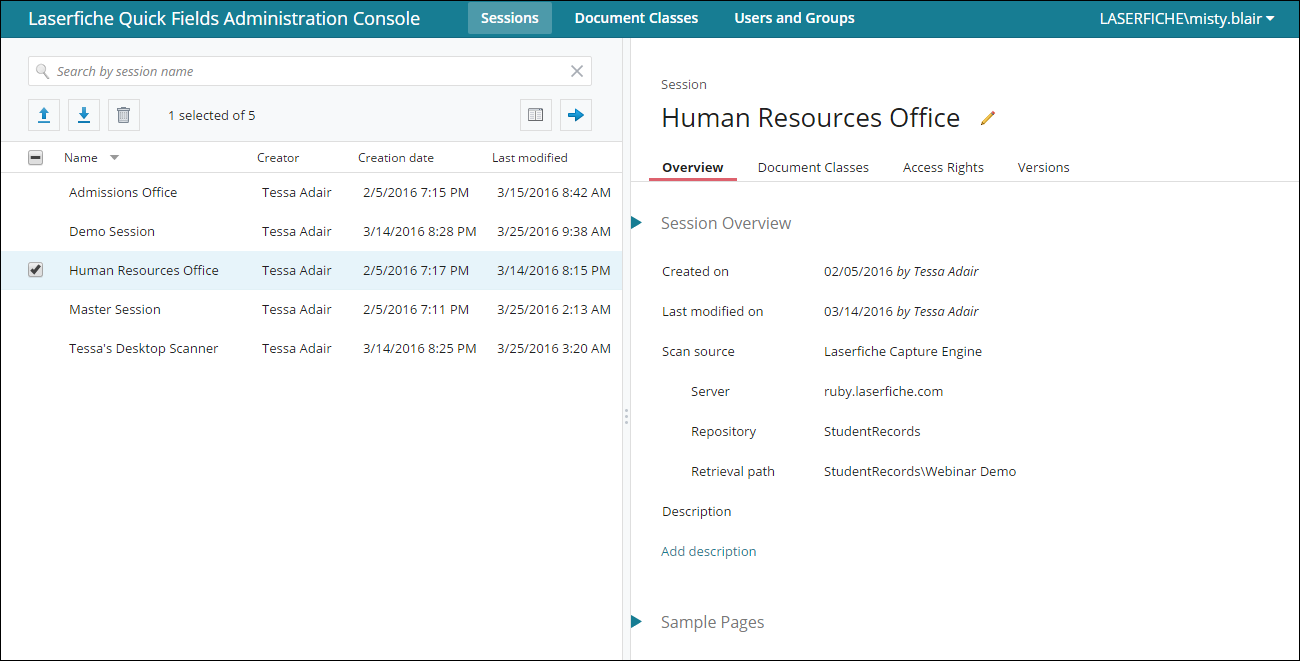Expand the Sample Pages section

pos(636,622)
